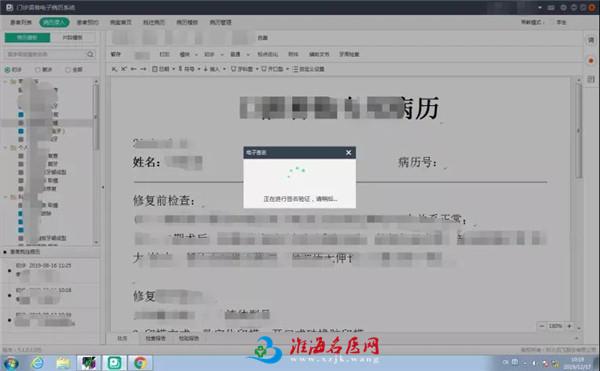Screen dimensions: 600x371
Task: Select the first green radio option under search
Action: click(x=7, y=70)
